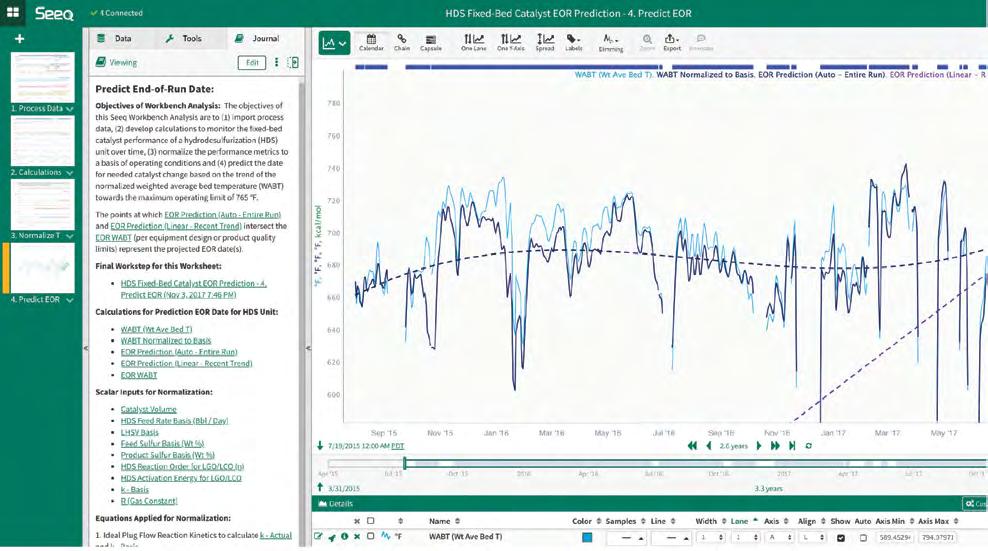Image resolution: width=988 pixels, height=551 pixels.
Task: Open the Dimming options menu
Action: click(x=611, y=42)
